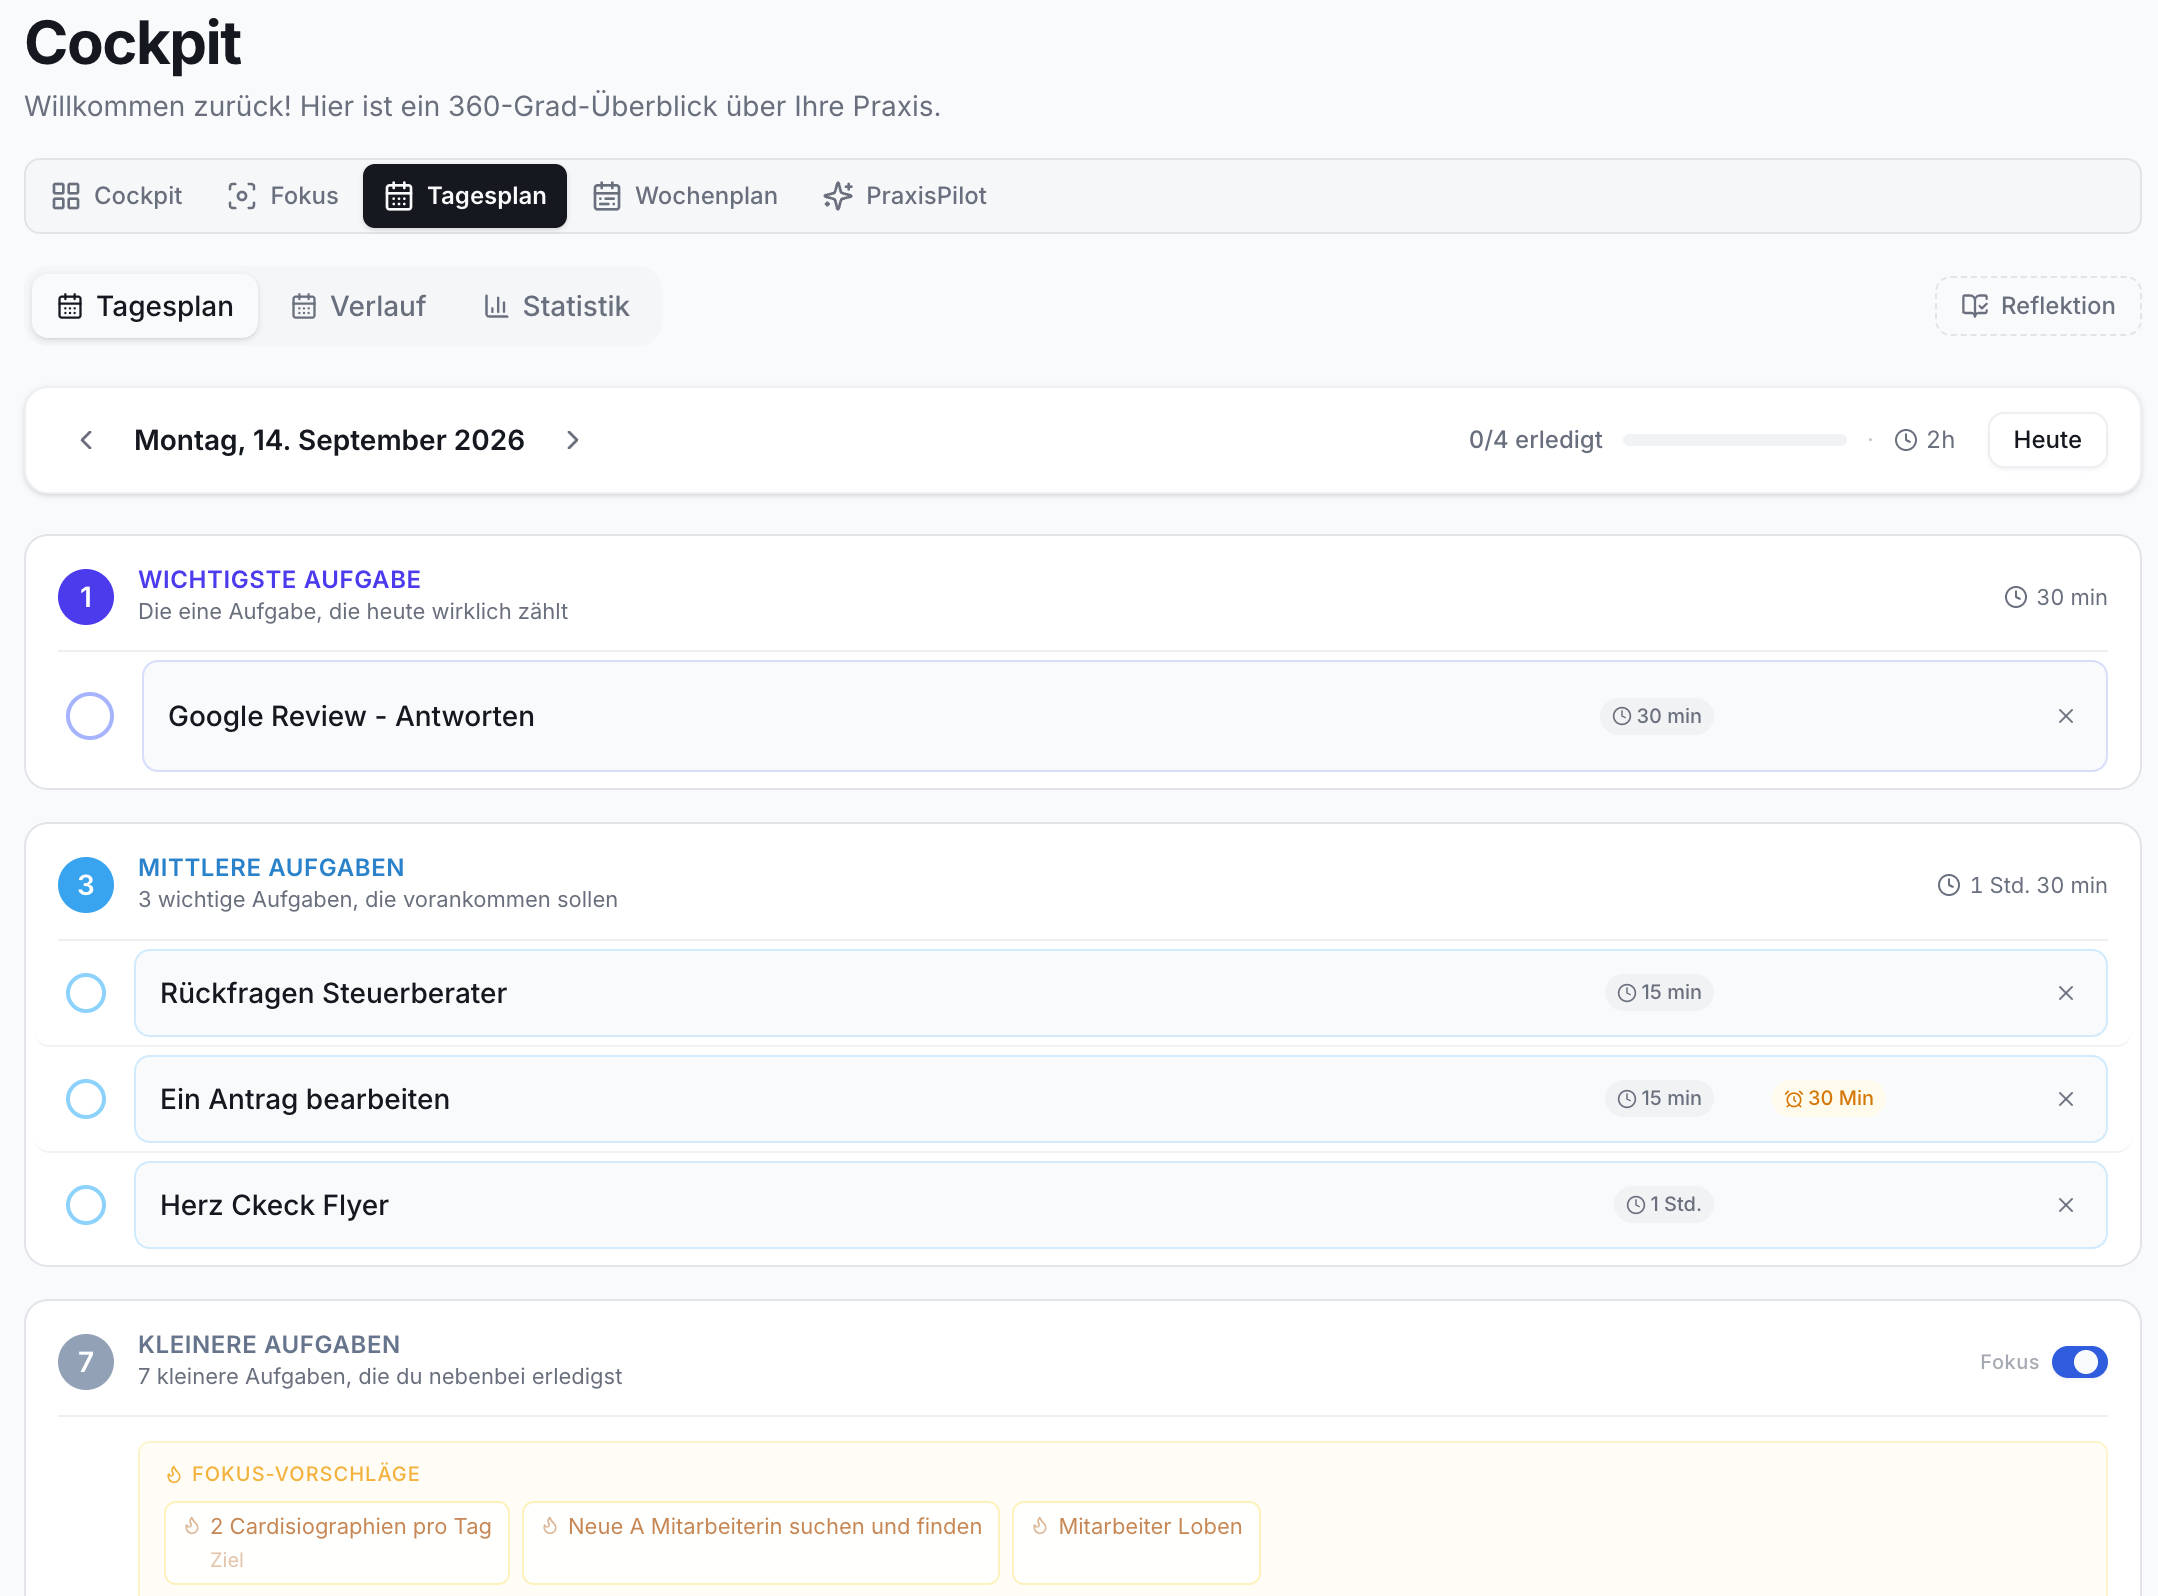Click 1 Std. duration badge on Herz Ckeck Flyer
Image resolution: width=2158 pixels, height=1596 pixels.
[1664, 1204]
